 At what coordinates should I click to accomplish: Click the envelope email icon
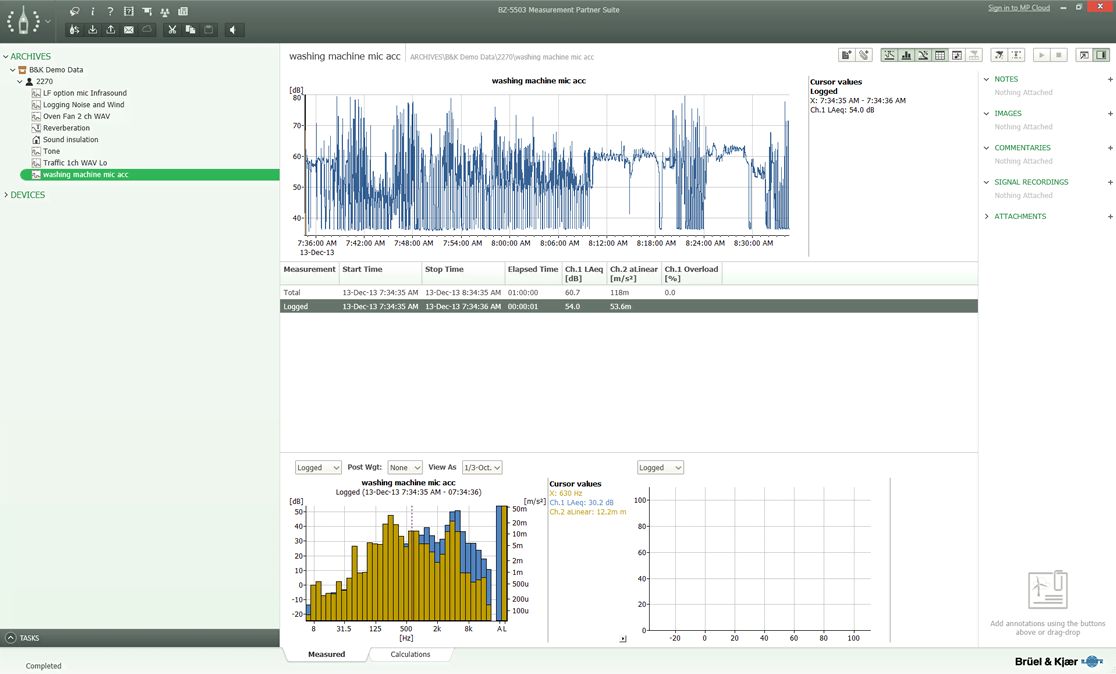129,30
